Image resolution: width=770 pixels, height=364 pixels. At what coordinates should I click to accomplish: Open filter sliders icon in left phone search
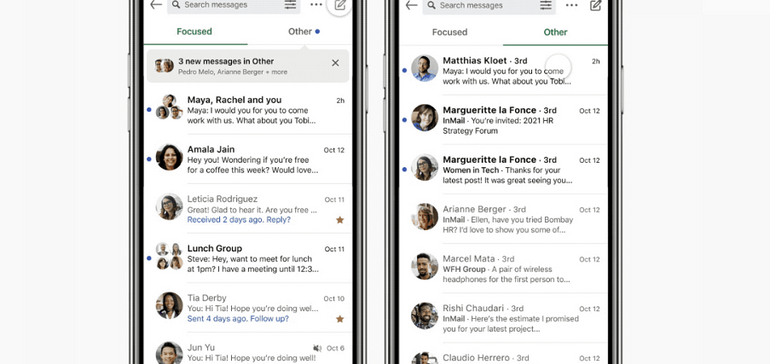pos(290,5)
